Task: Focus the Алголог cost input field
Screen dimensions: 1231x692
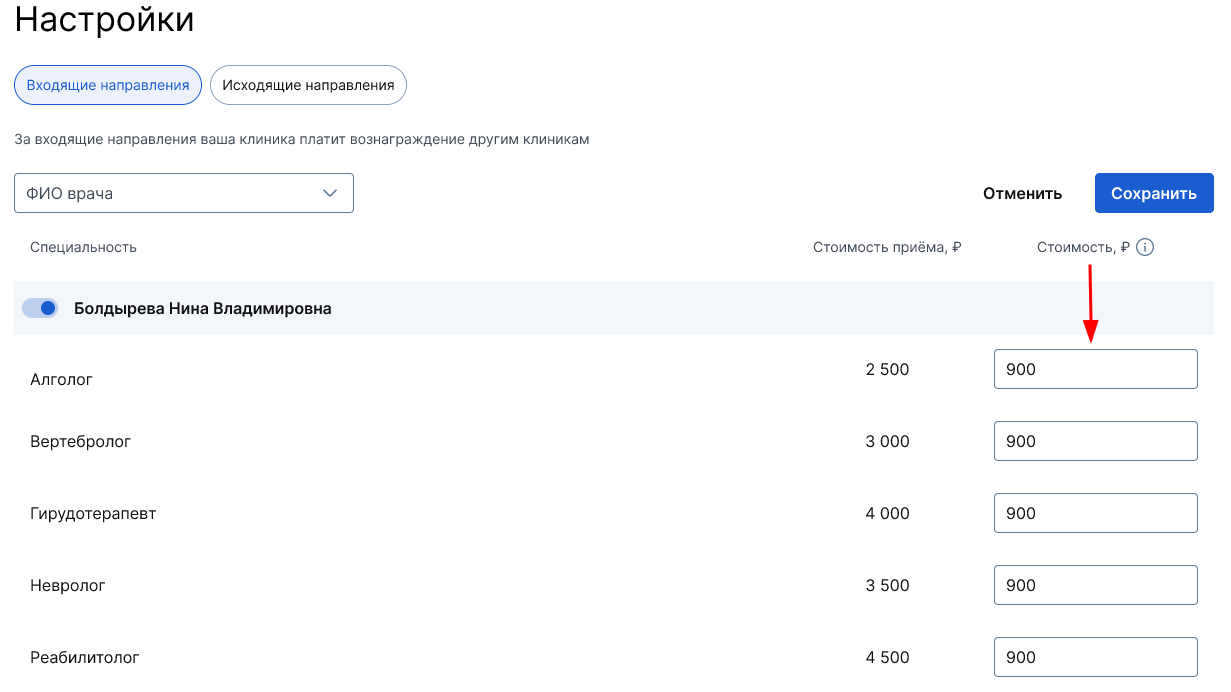Action: click(x=1095, y=369)
